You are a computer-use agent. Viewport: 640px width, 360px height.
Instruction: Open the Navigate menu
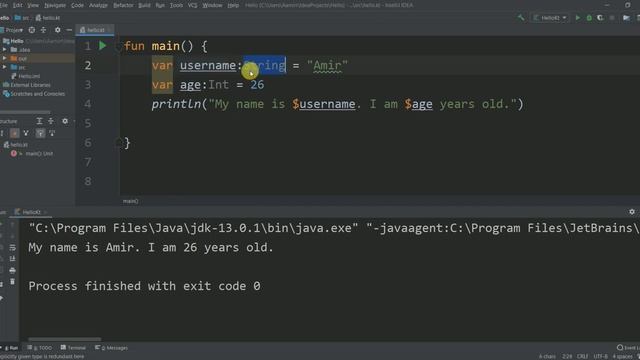click(x=55, y=5)
